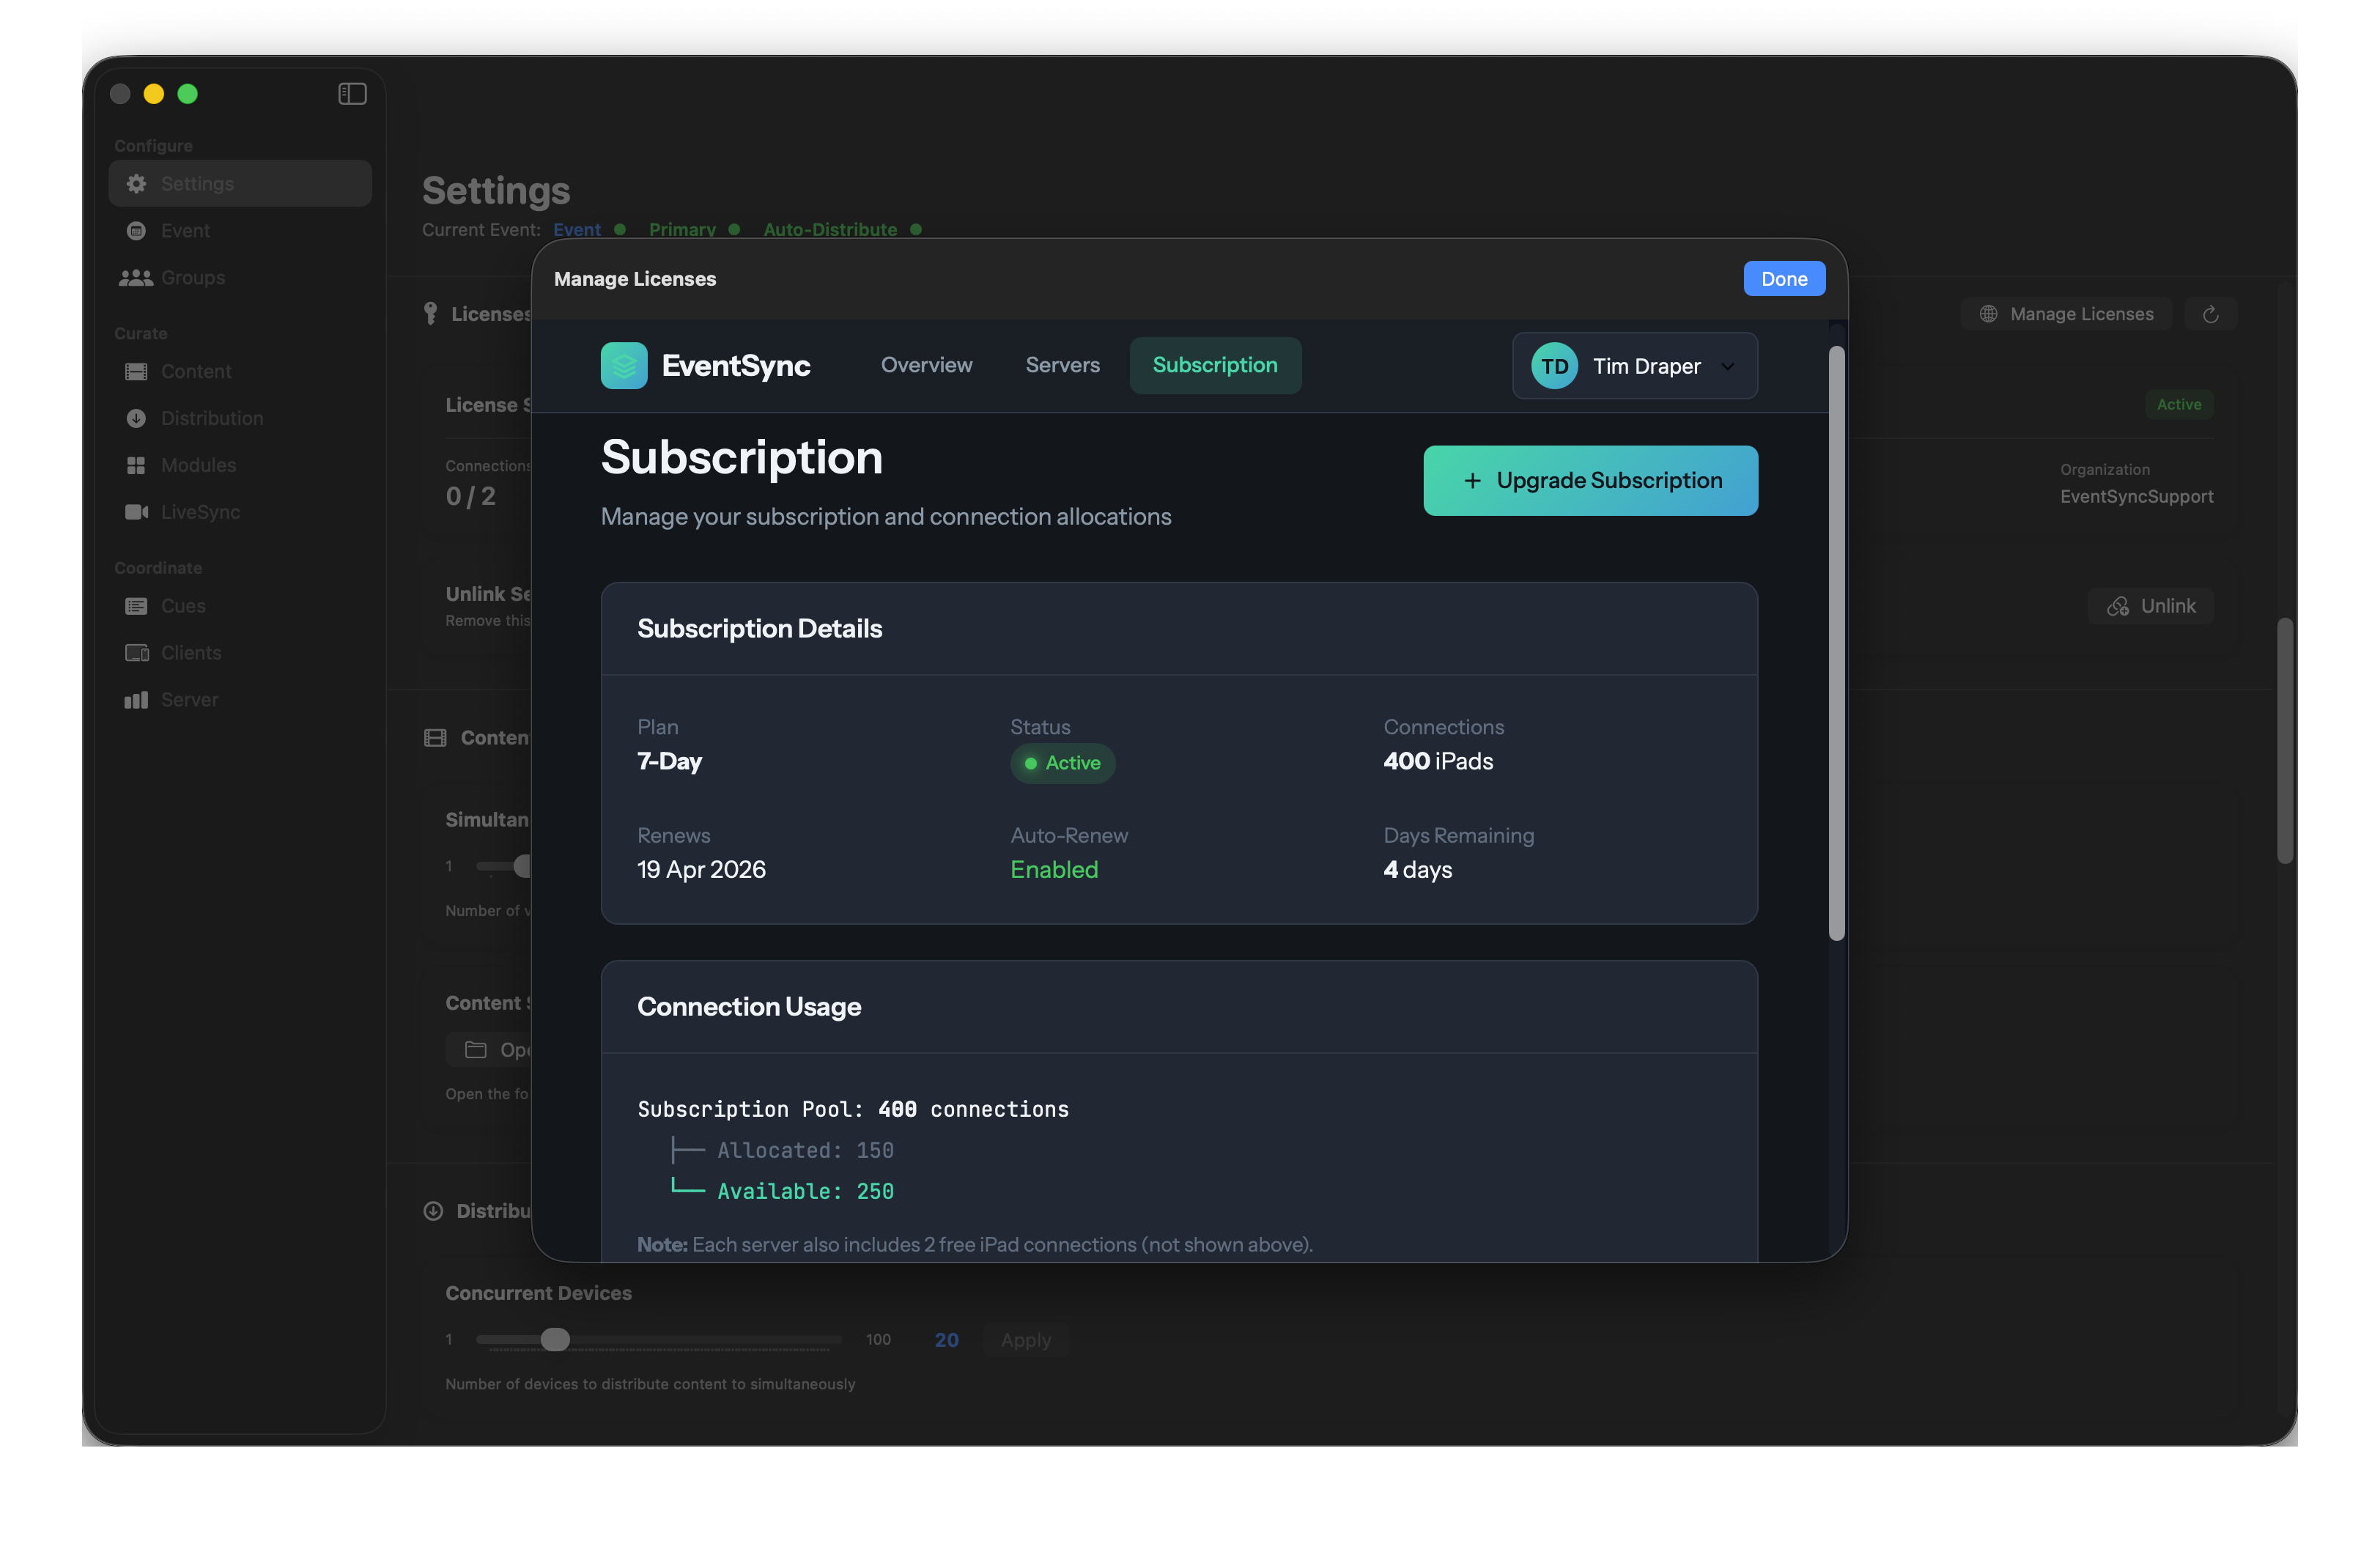Click the Manage Licenses button in Settings
2380x1555 pixels.
click(x=2066, y=314)
